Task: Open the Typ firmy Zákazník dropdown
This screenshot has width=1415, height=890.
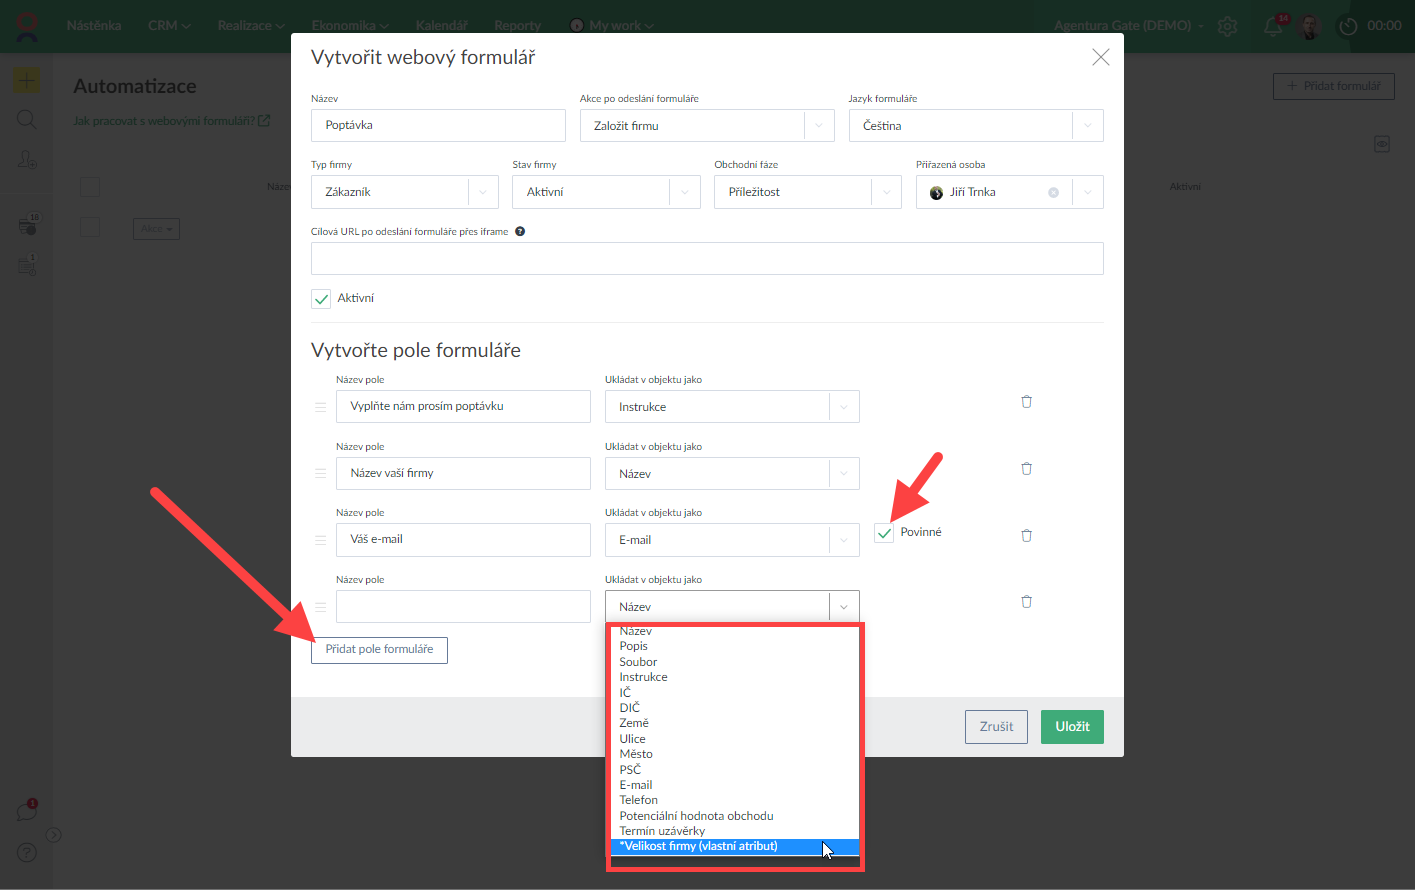Action: 483,192
